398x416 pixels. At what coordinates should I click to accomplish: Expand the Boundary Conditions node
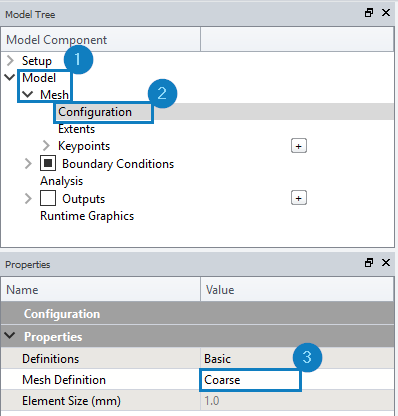28,164
